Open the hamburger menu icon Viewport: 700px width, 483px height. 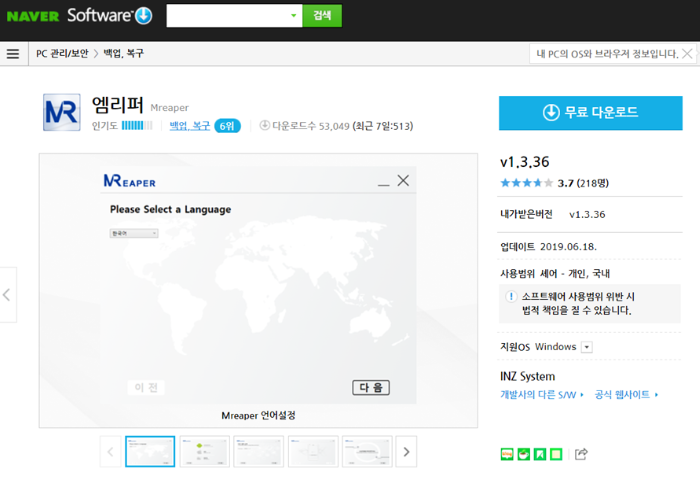pos(13,54)
